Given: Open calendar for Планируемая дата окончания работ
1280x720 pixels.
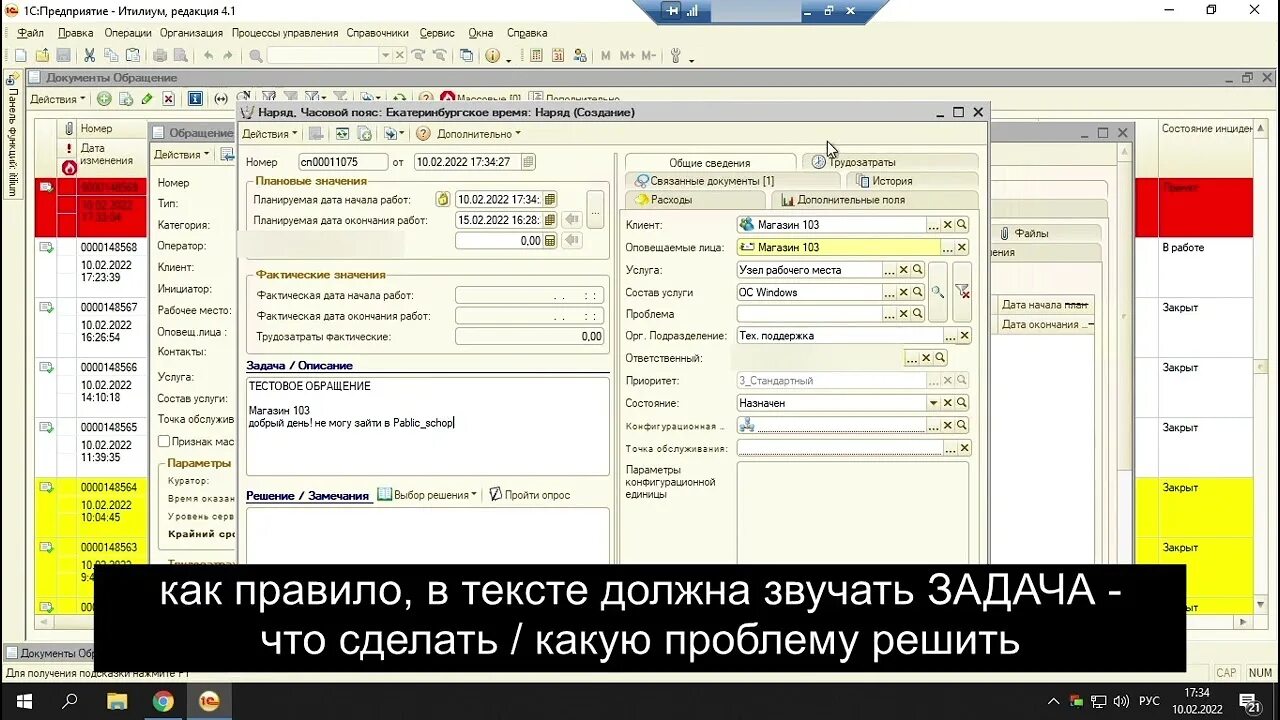Looking at the screenshot, I should click(x=549, y=220).
